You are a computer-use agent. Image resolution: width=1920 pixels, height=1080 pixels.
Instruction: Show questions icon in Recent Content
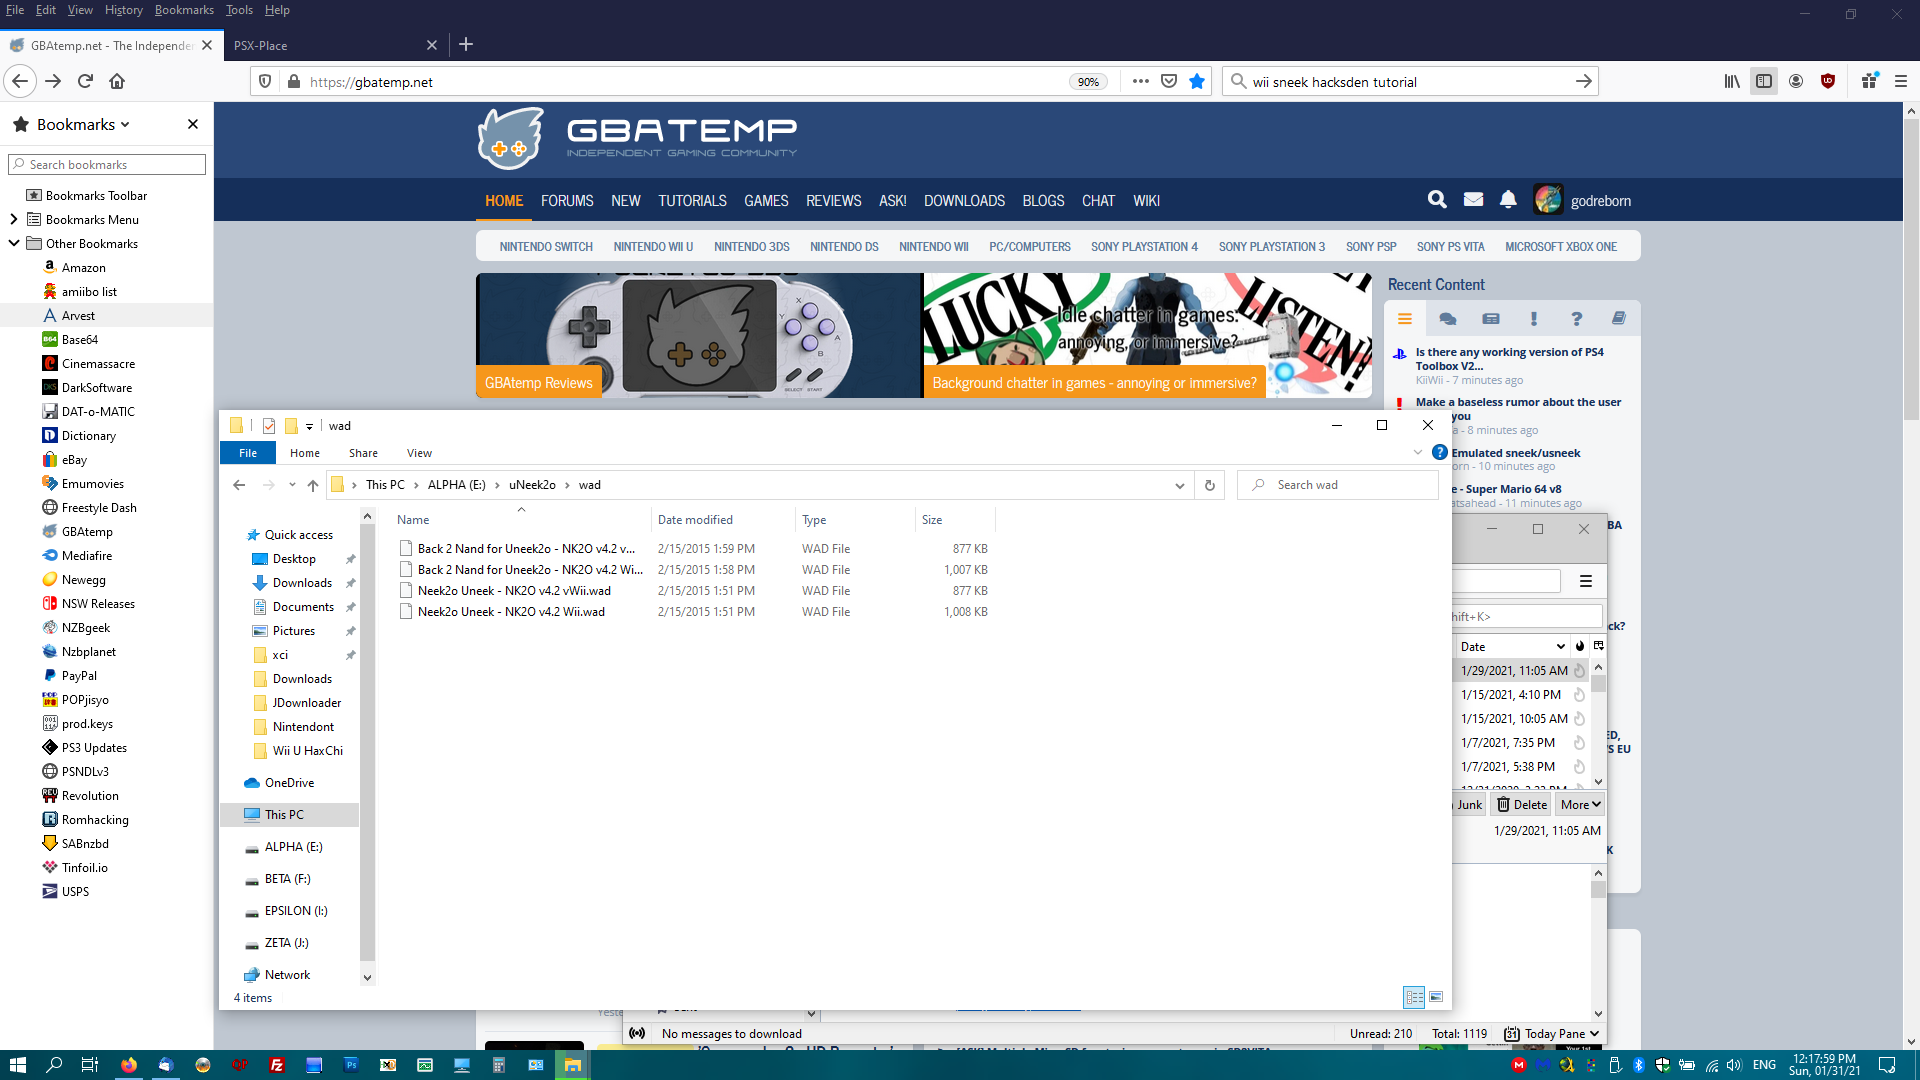tap(1576, 319)
